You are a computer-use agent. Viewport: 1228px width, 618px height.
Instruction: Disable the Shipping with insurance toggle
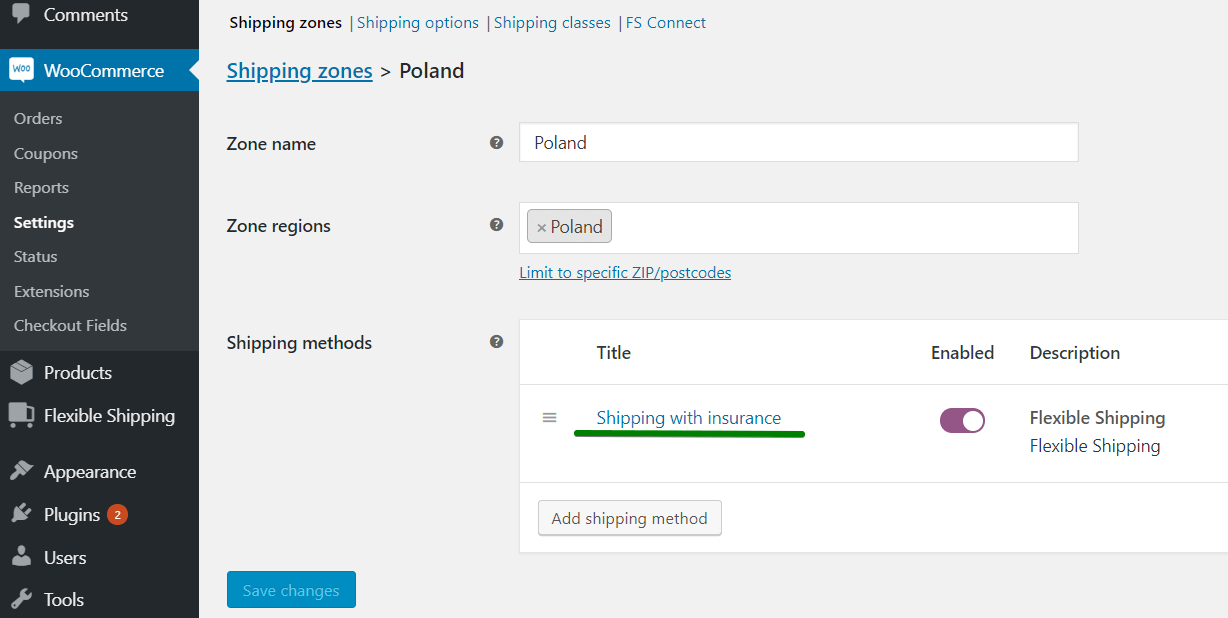tap(962, 420)
